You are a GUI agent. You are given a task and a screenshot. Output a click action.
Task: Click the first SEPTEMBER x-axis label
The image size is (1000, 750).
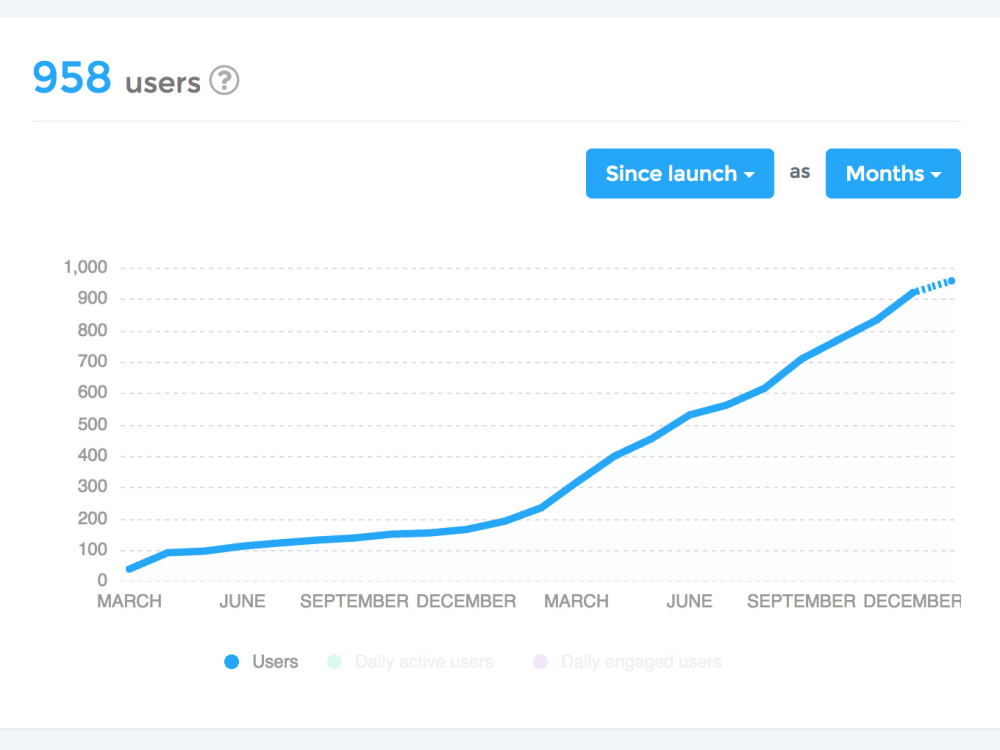(355, 601)
